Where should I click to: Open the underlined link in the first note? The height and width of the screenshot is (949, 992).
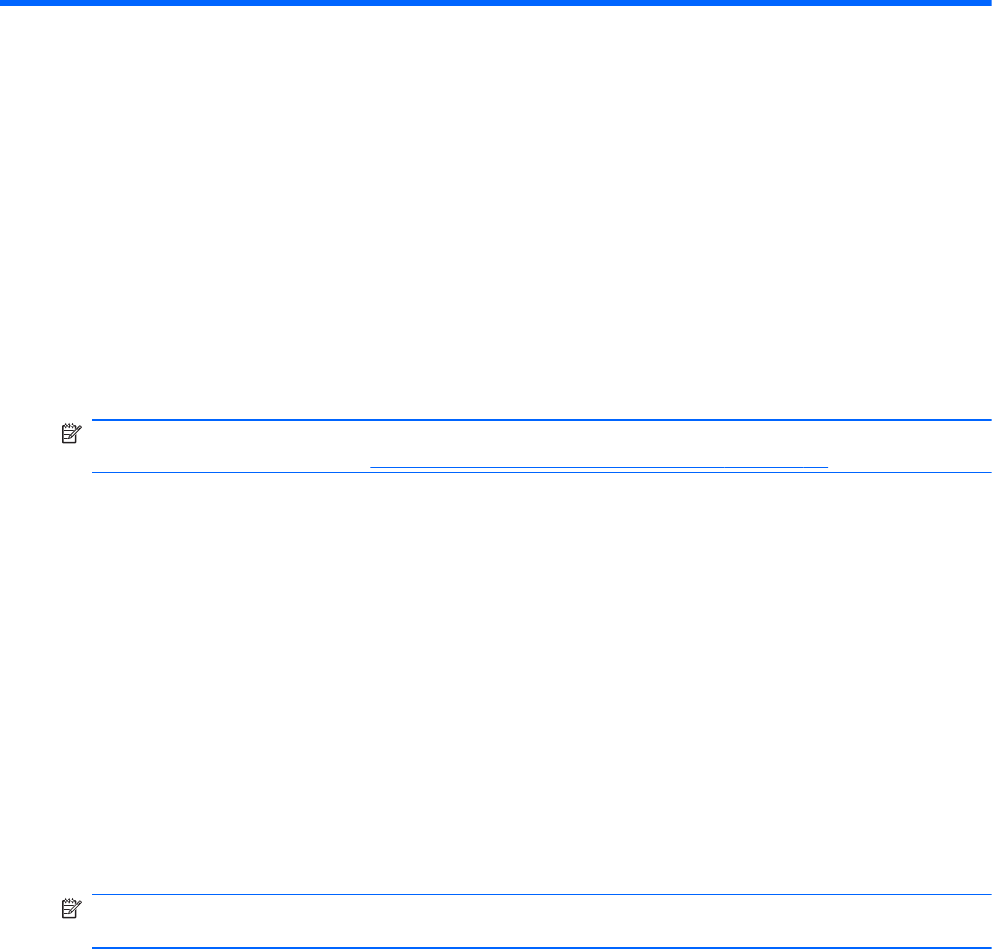(600, 467)
